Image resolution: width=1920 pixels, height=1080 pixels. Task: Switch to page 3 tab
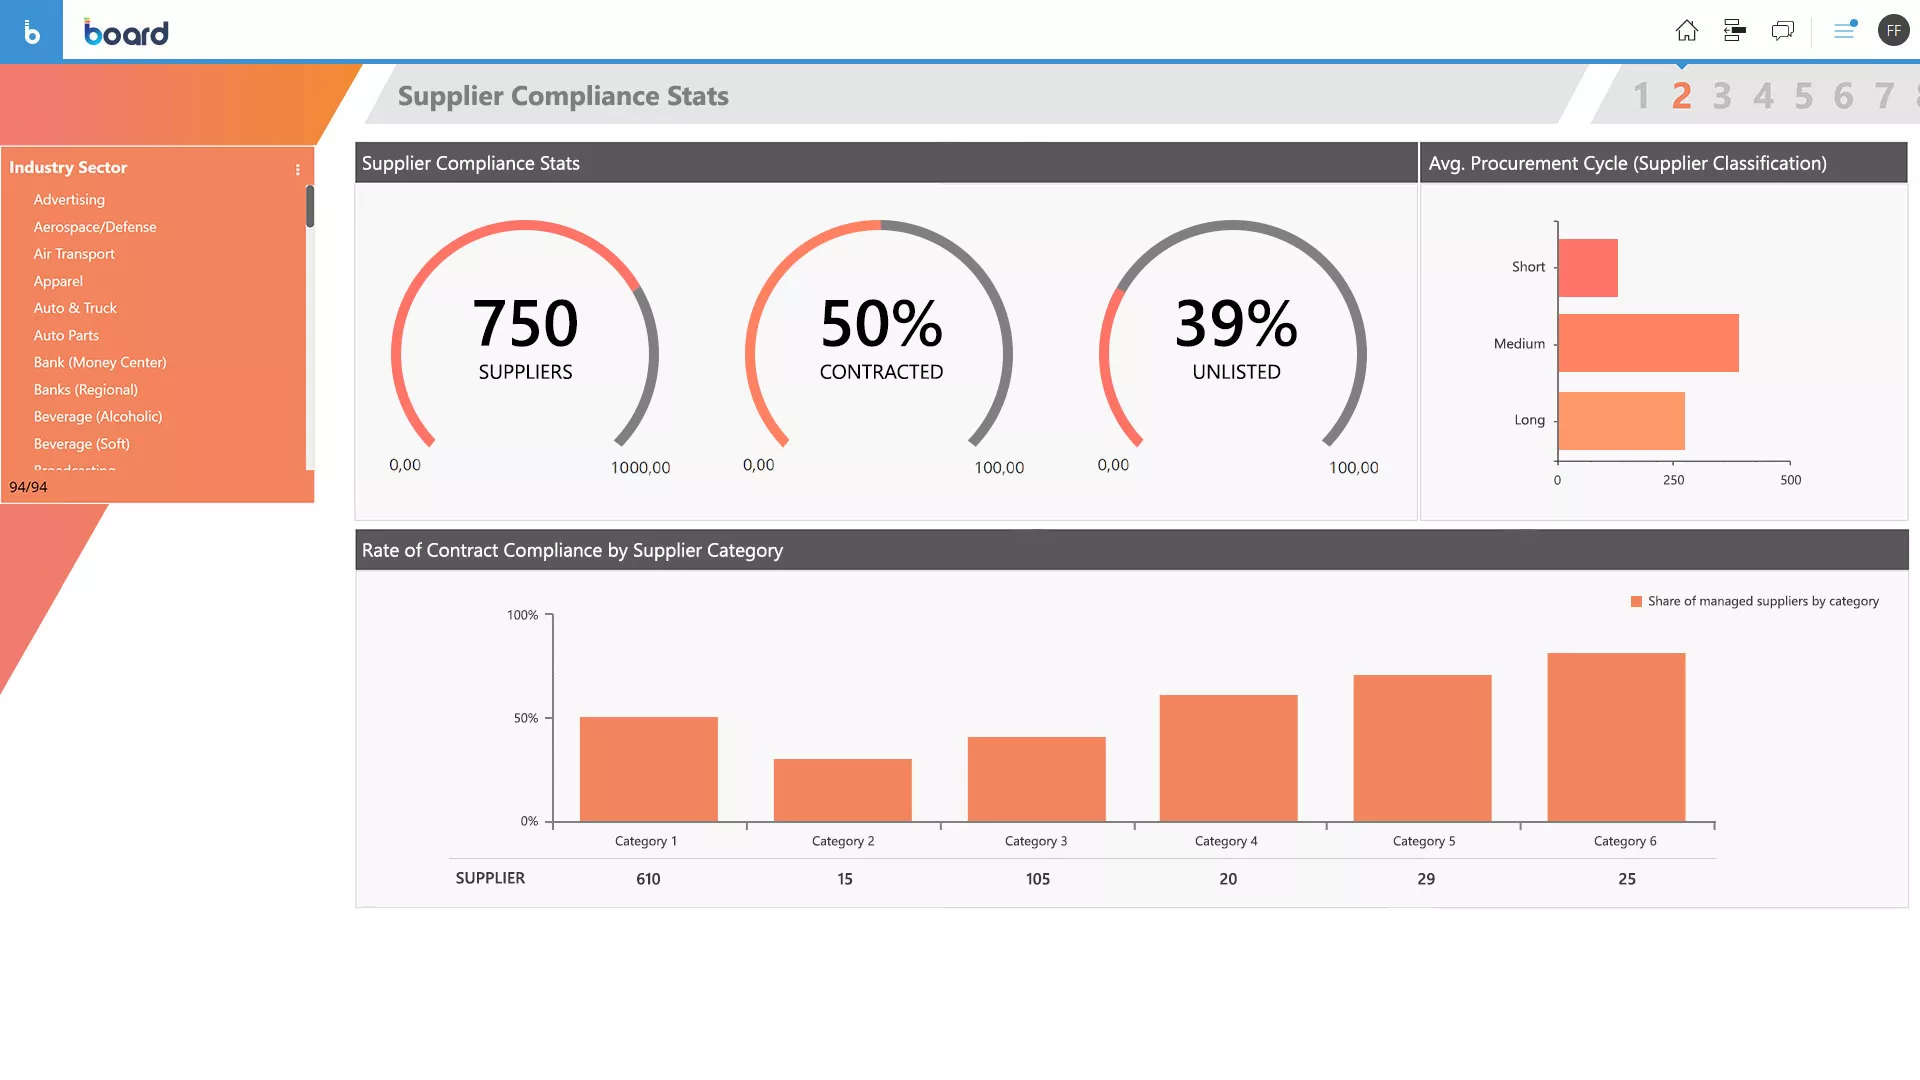pos(1721,96)
